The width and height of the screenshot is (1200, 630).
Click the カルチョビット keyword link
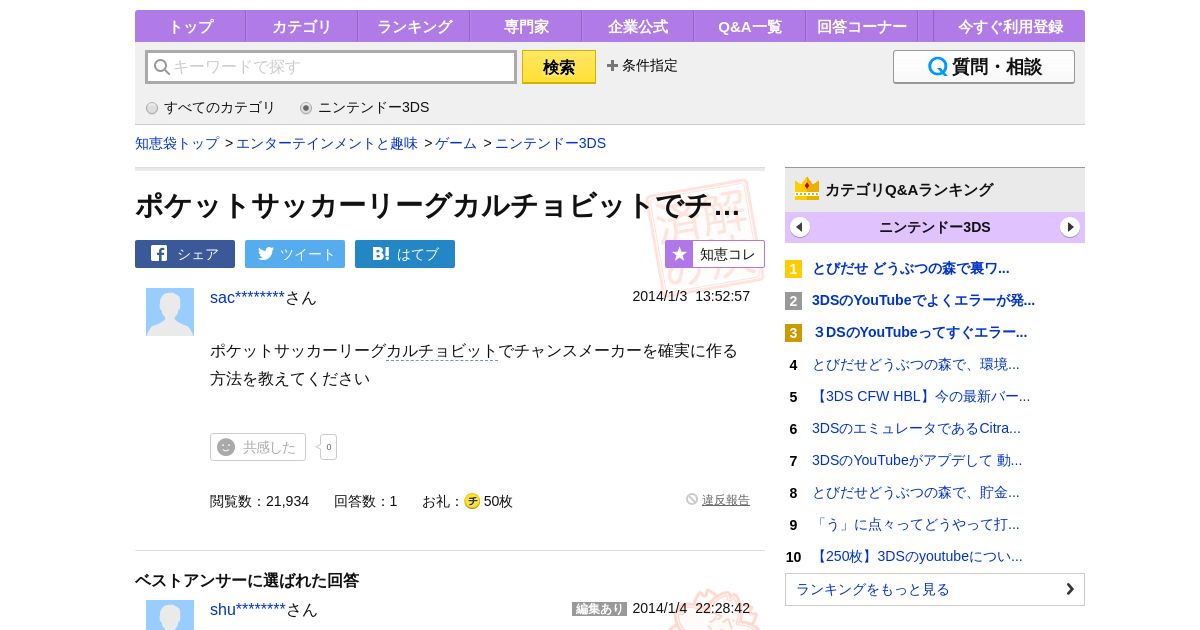click(x=441, y=351)
